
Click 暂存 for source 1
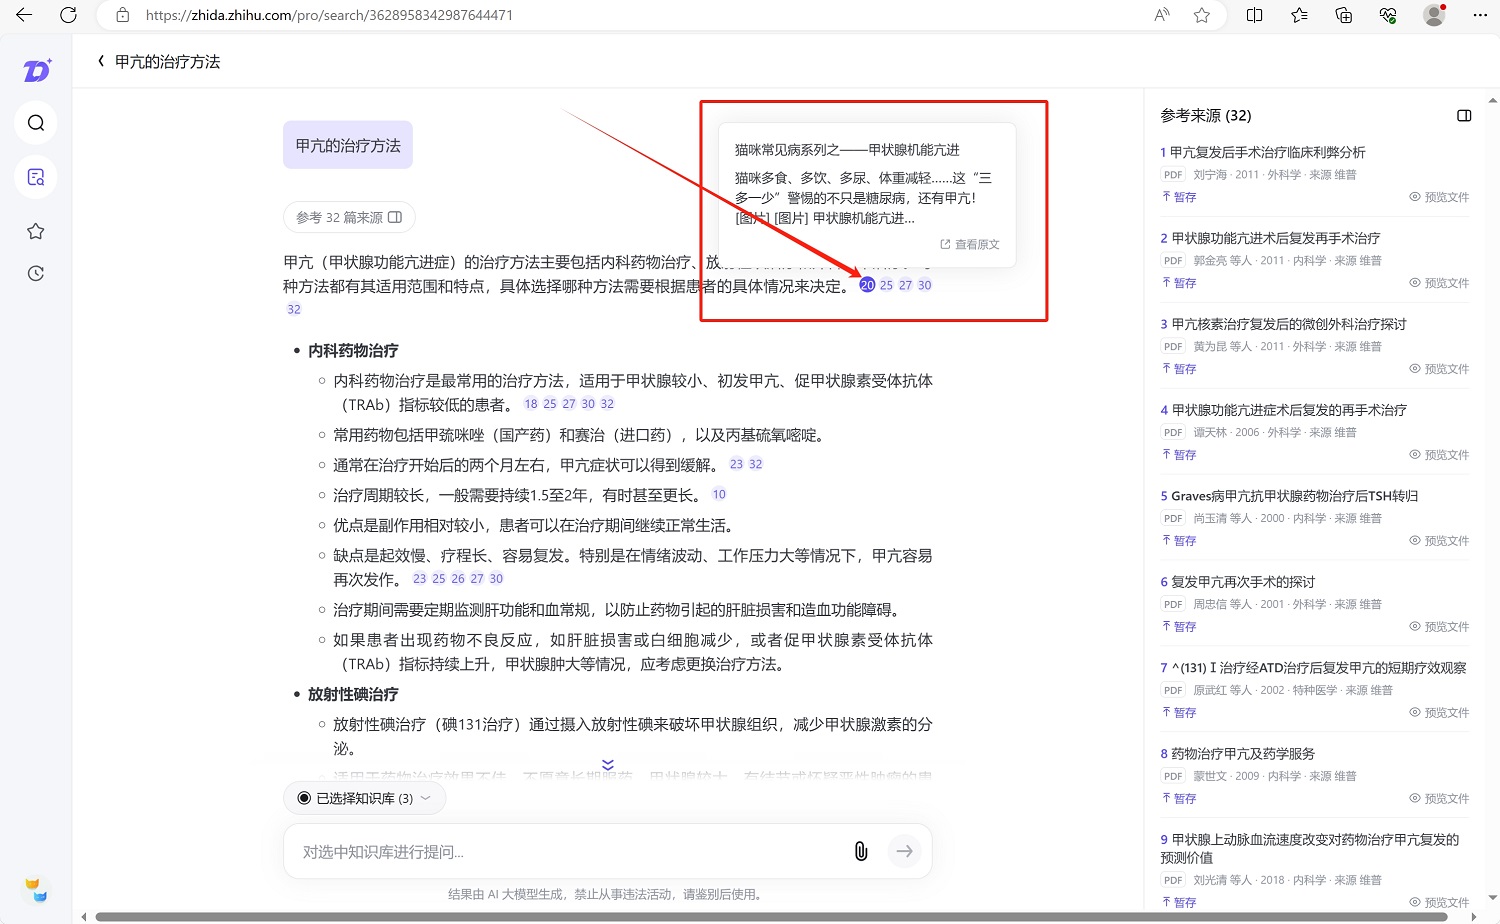point(1179,197)
